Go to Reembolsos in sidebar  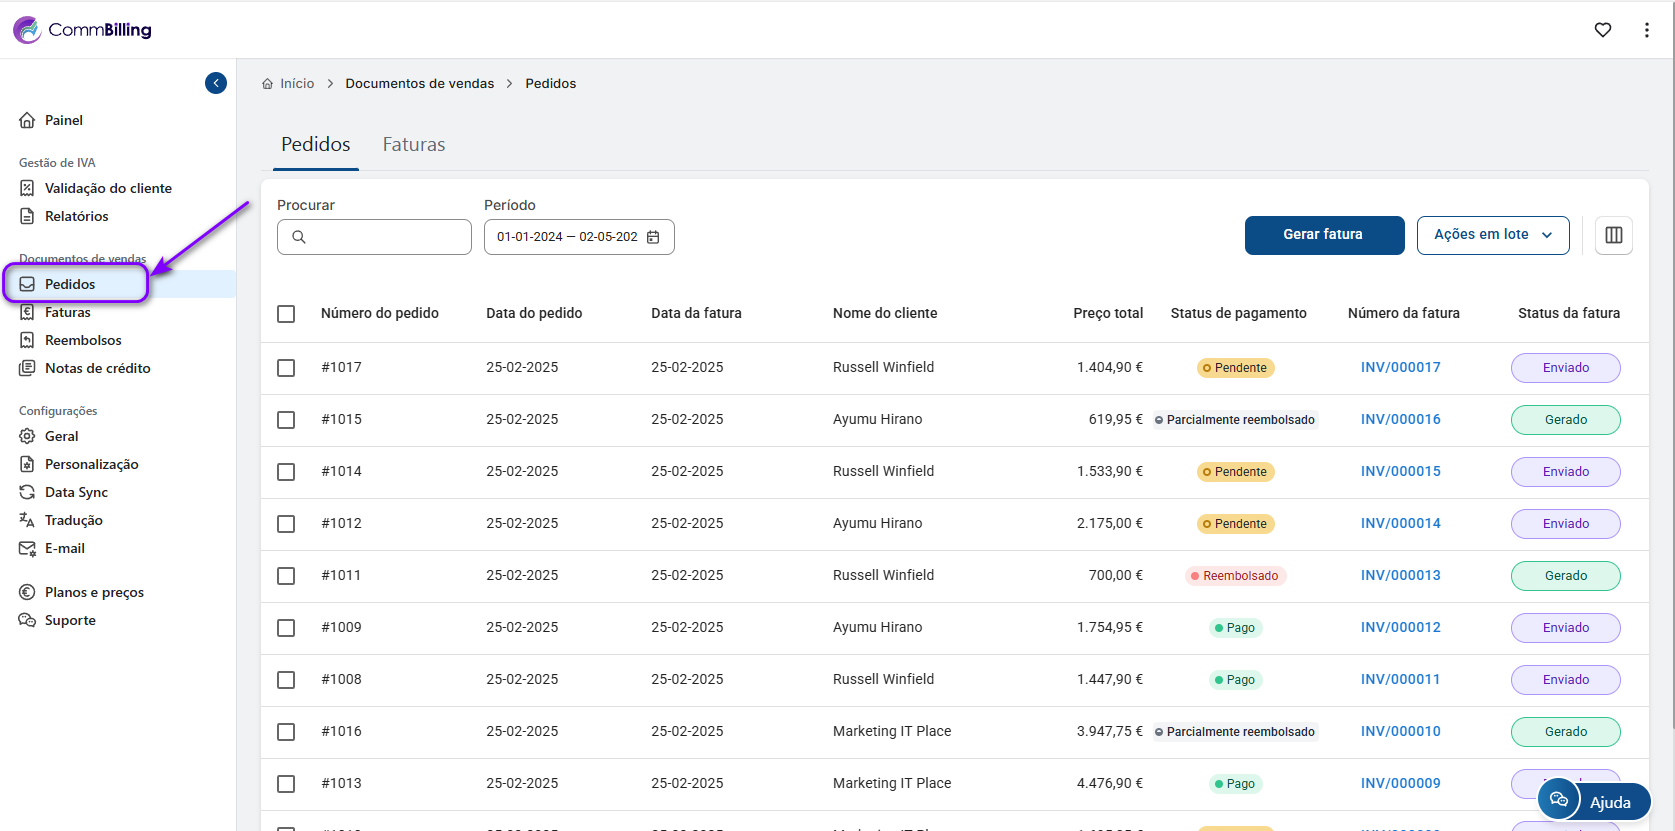pyautogui.click(x=83, y=340)
